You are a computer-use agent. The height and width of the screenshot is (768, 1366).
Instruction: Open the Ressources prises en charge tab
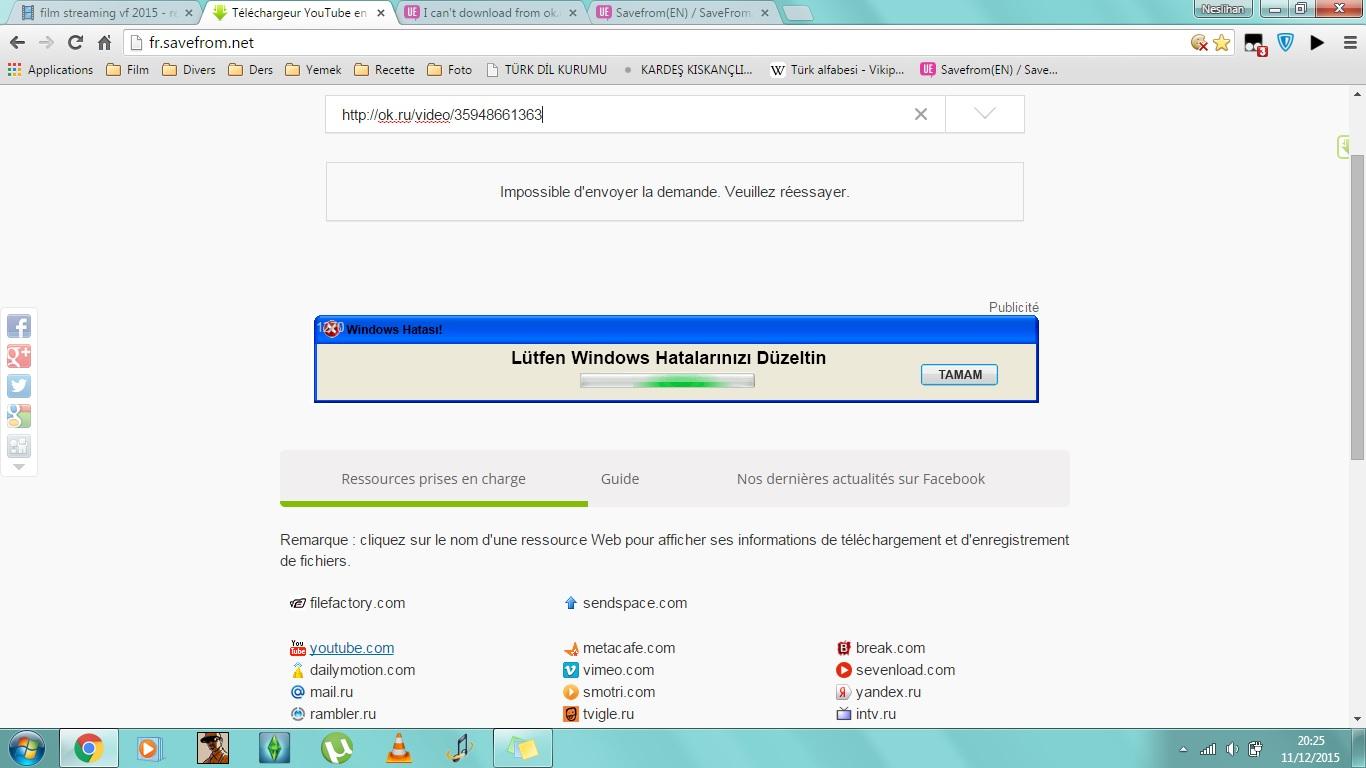click(433, 479)
